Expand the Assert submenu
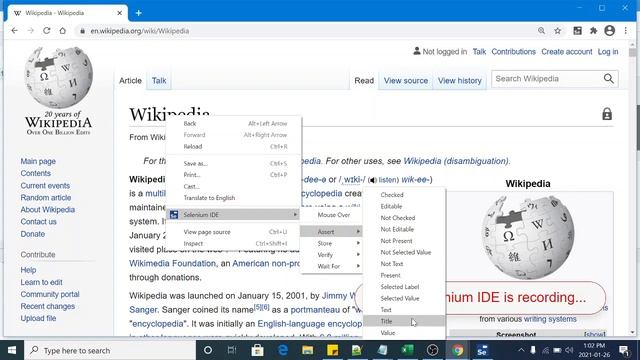640x360 pixels. point(331,231)
